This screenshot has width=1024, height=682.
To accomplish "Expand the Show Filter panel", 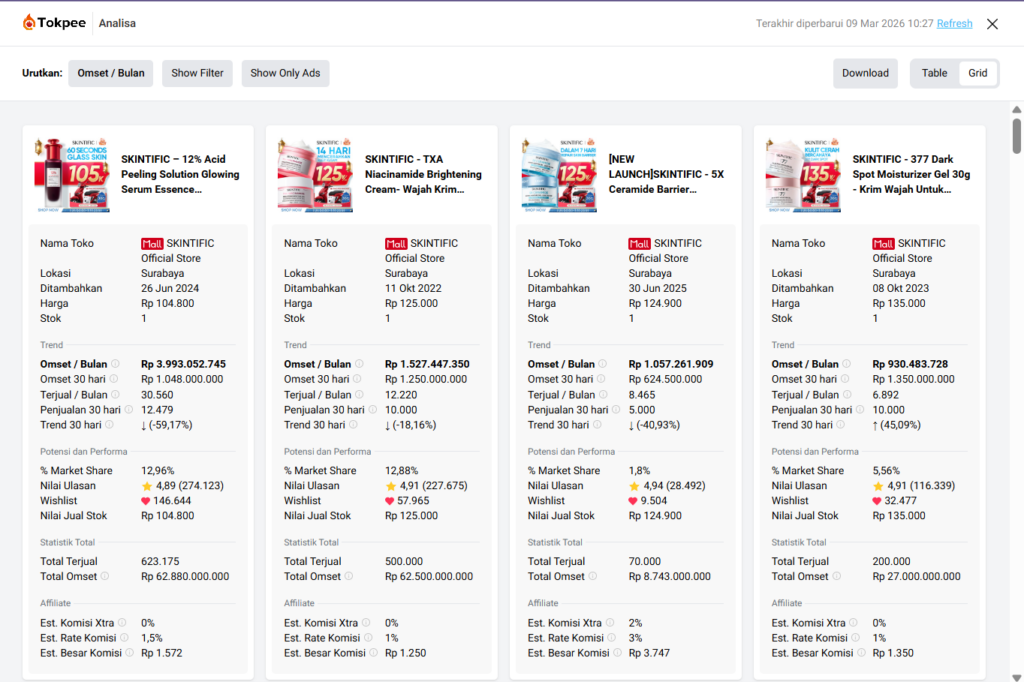I will (197, 73).
